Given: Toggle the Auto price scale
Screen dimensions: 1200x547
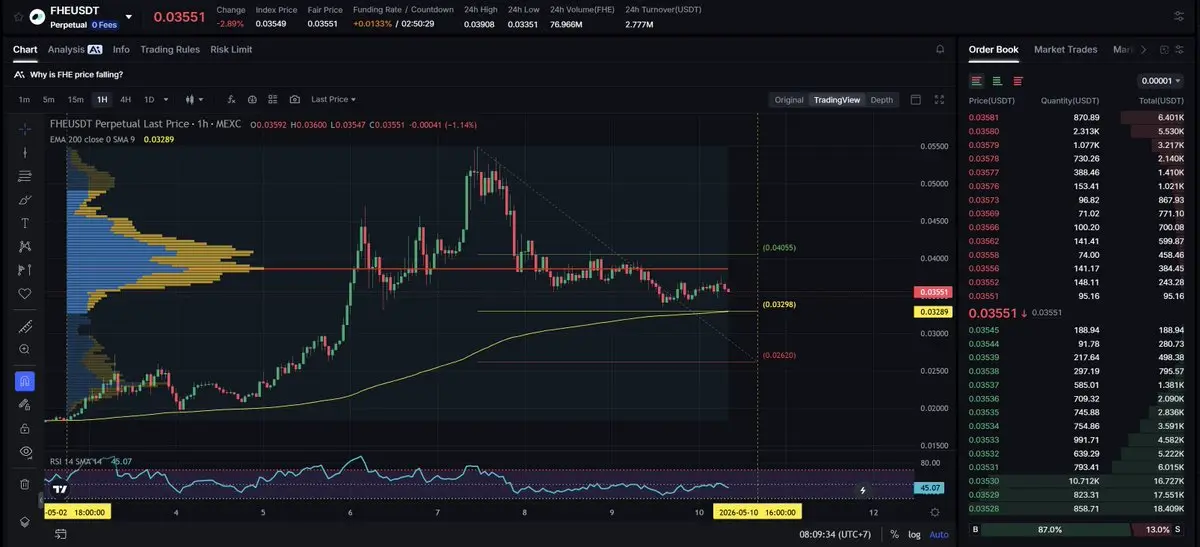Looking at the screenshot, I should 938,534.
